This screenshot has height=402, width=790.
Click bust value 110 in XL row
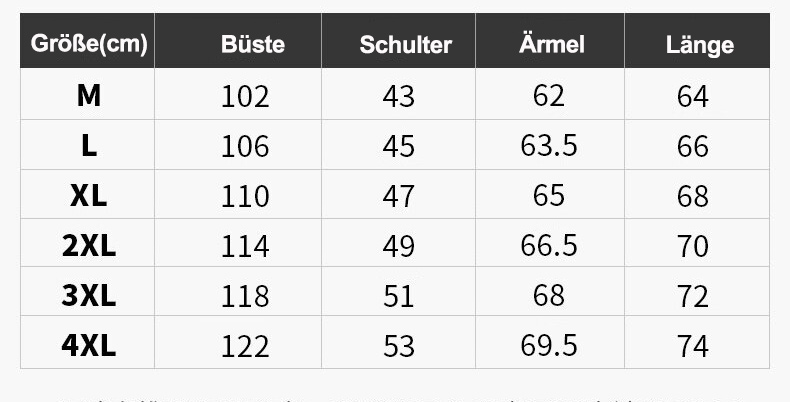click(x=245, y=196)
